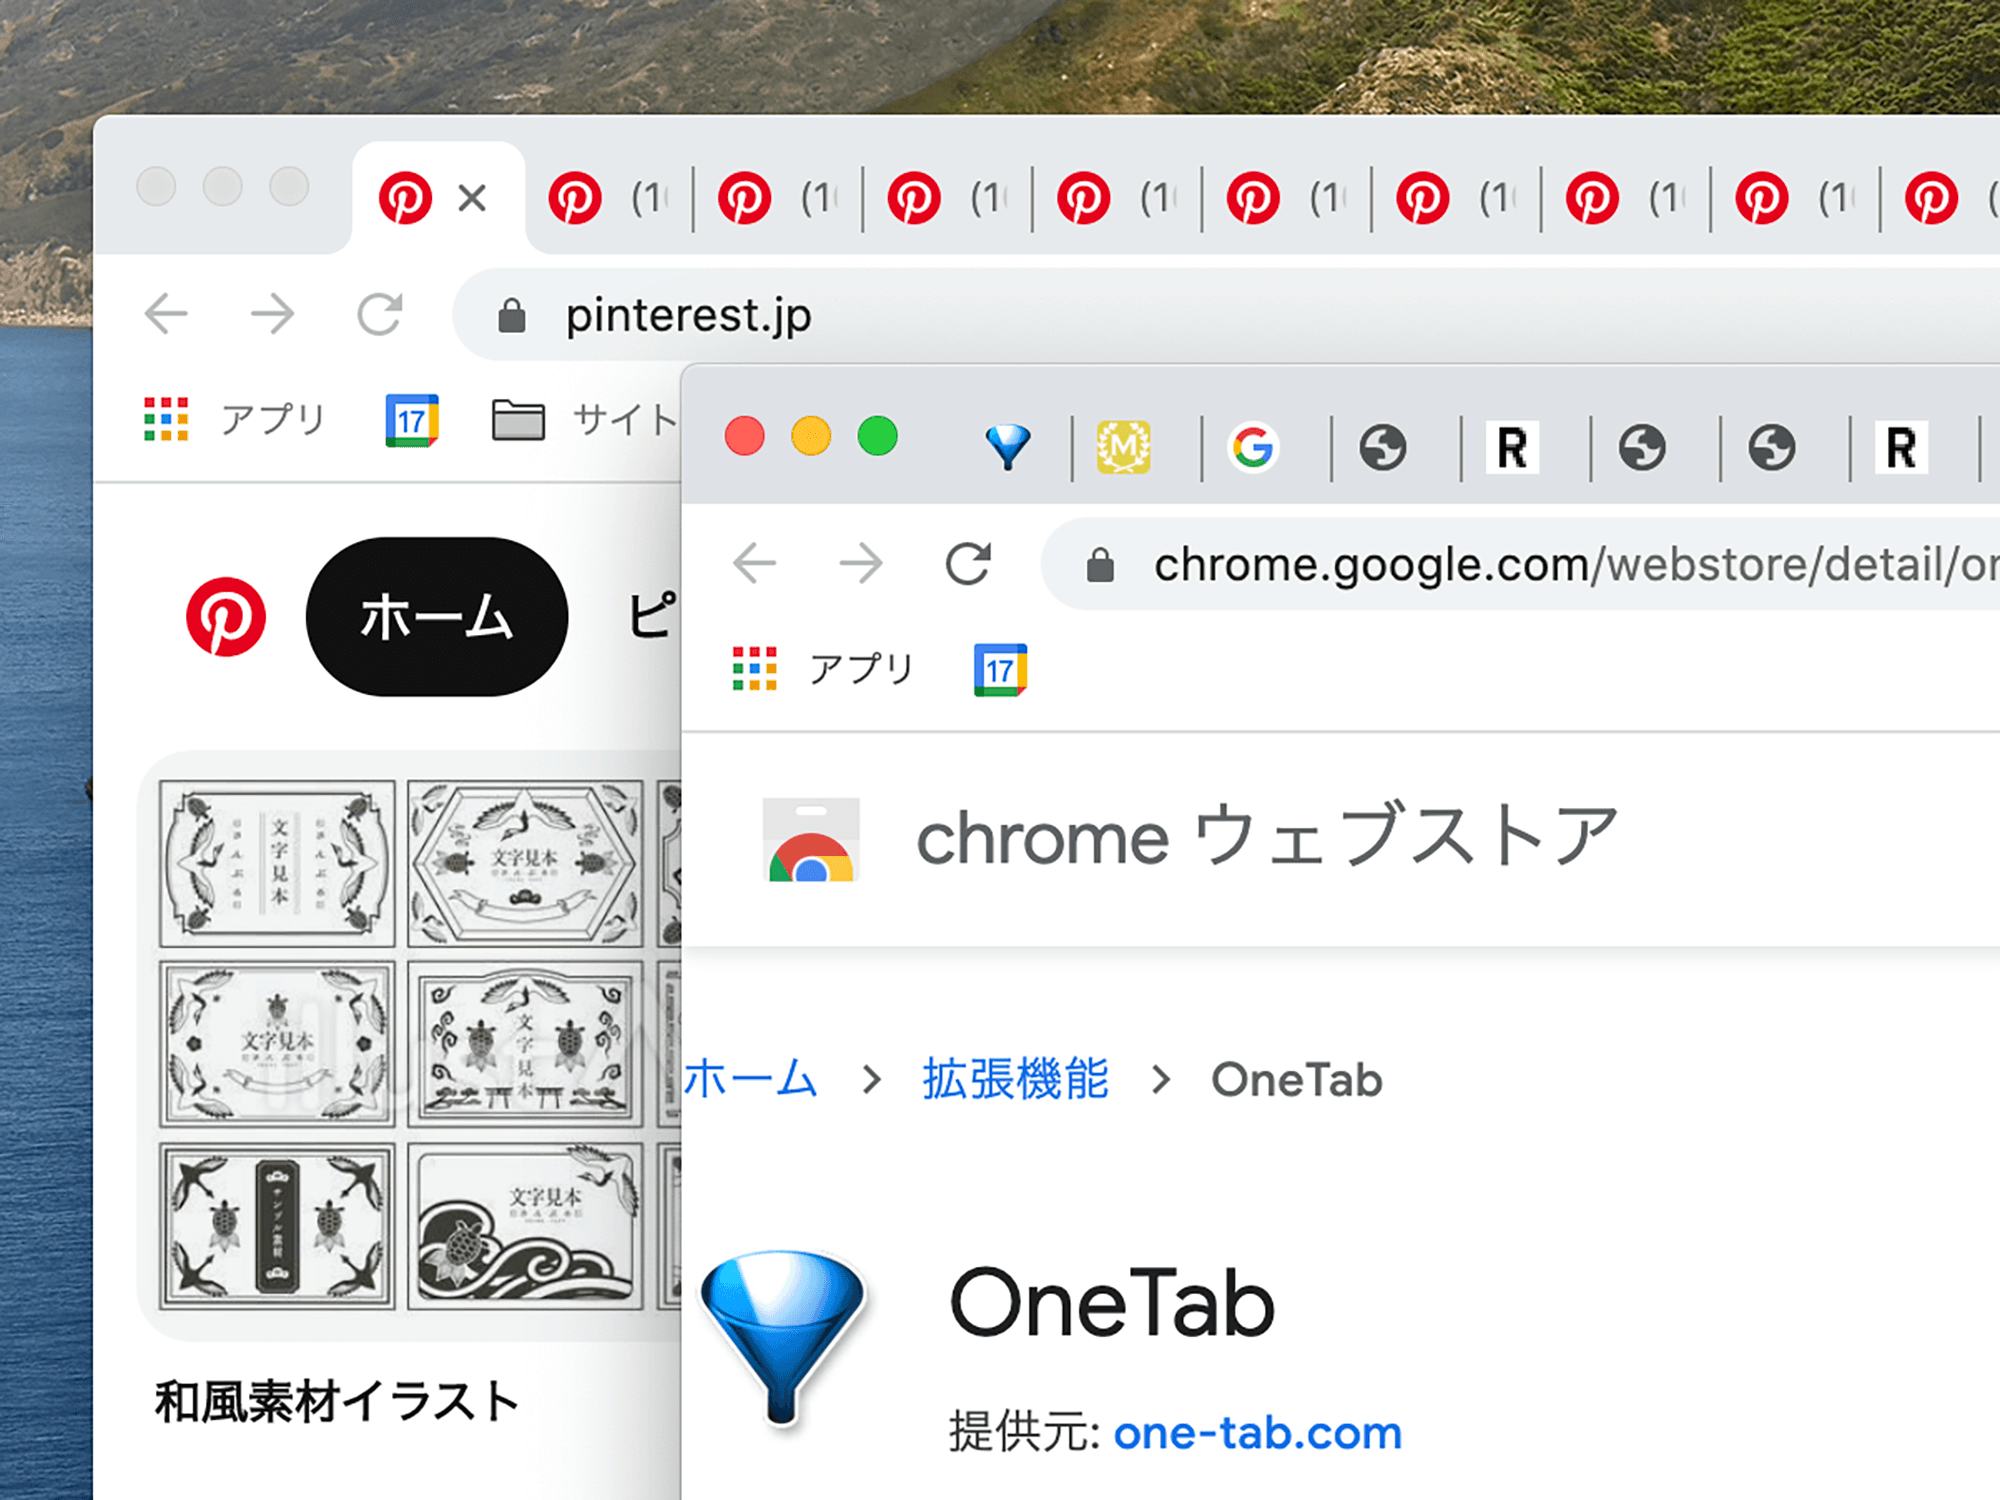Click アプリ label in Web Store window

(862, 669)
